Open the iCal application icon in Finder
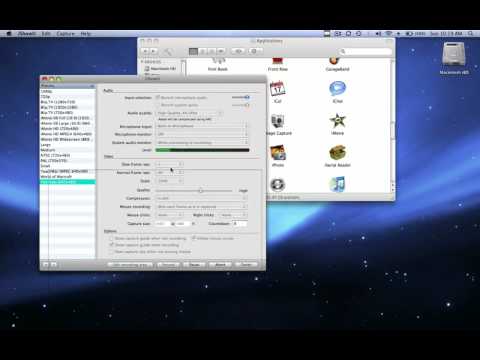 tap(277, 89)
